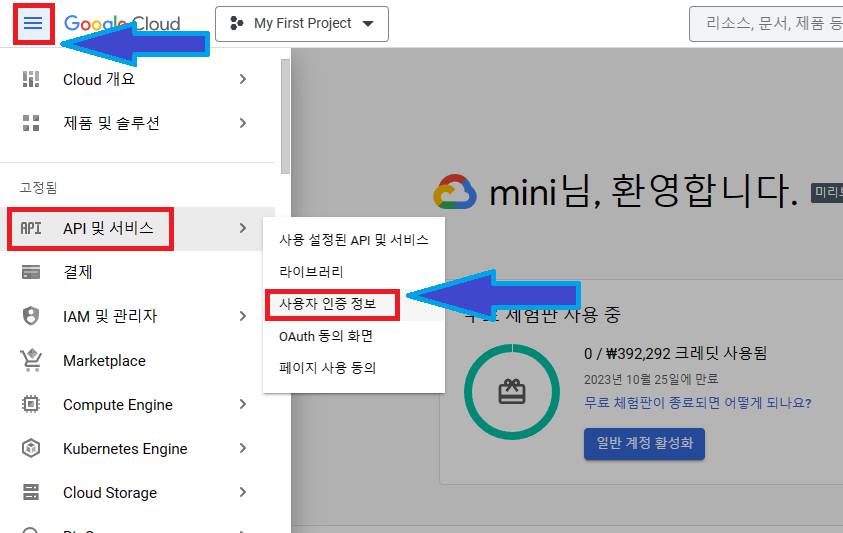Screen dimensions: 843x533
Task: Click the search bar for resources and docs
Action: tap(765, 24)
